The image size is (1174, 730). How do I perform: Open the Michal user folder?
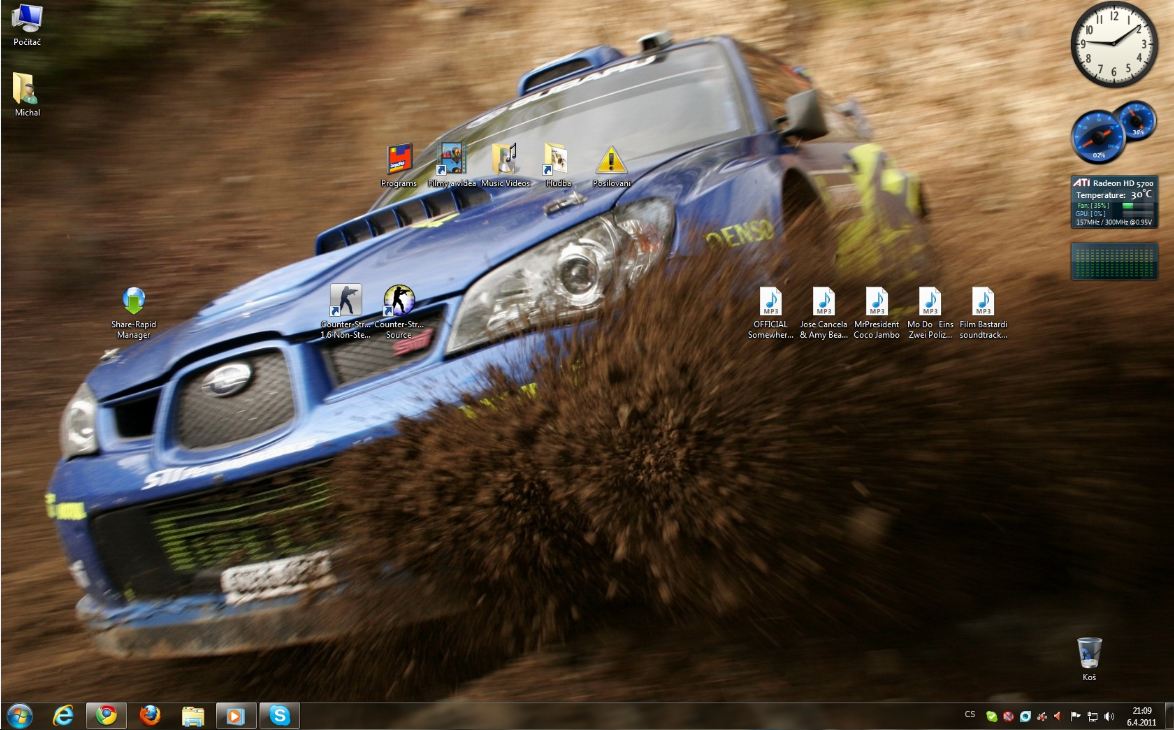click(27, 90)
